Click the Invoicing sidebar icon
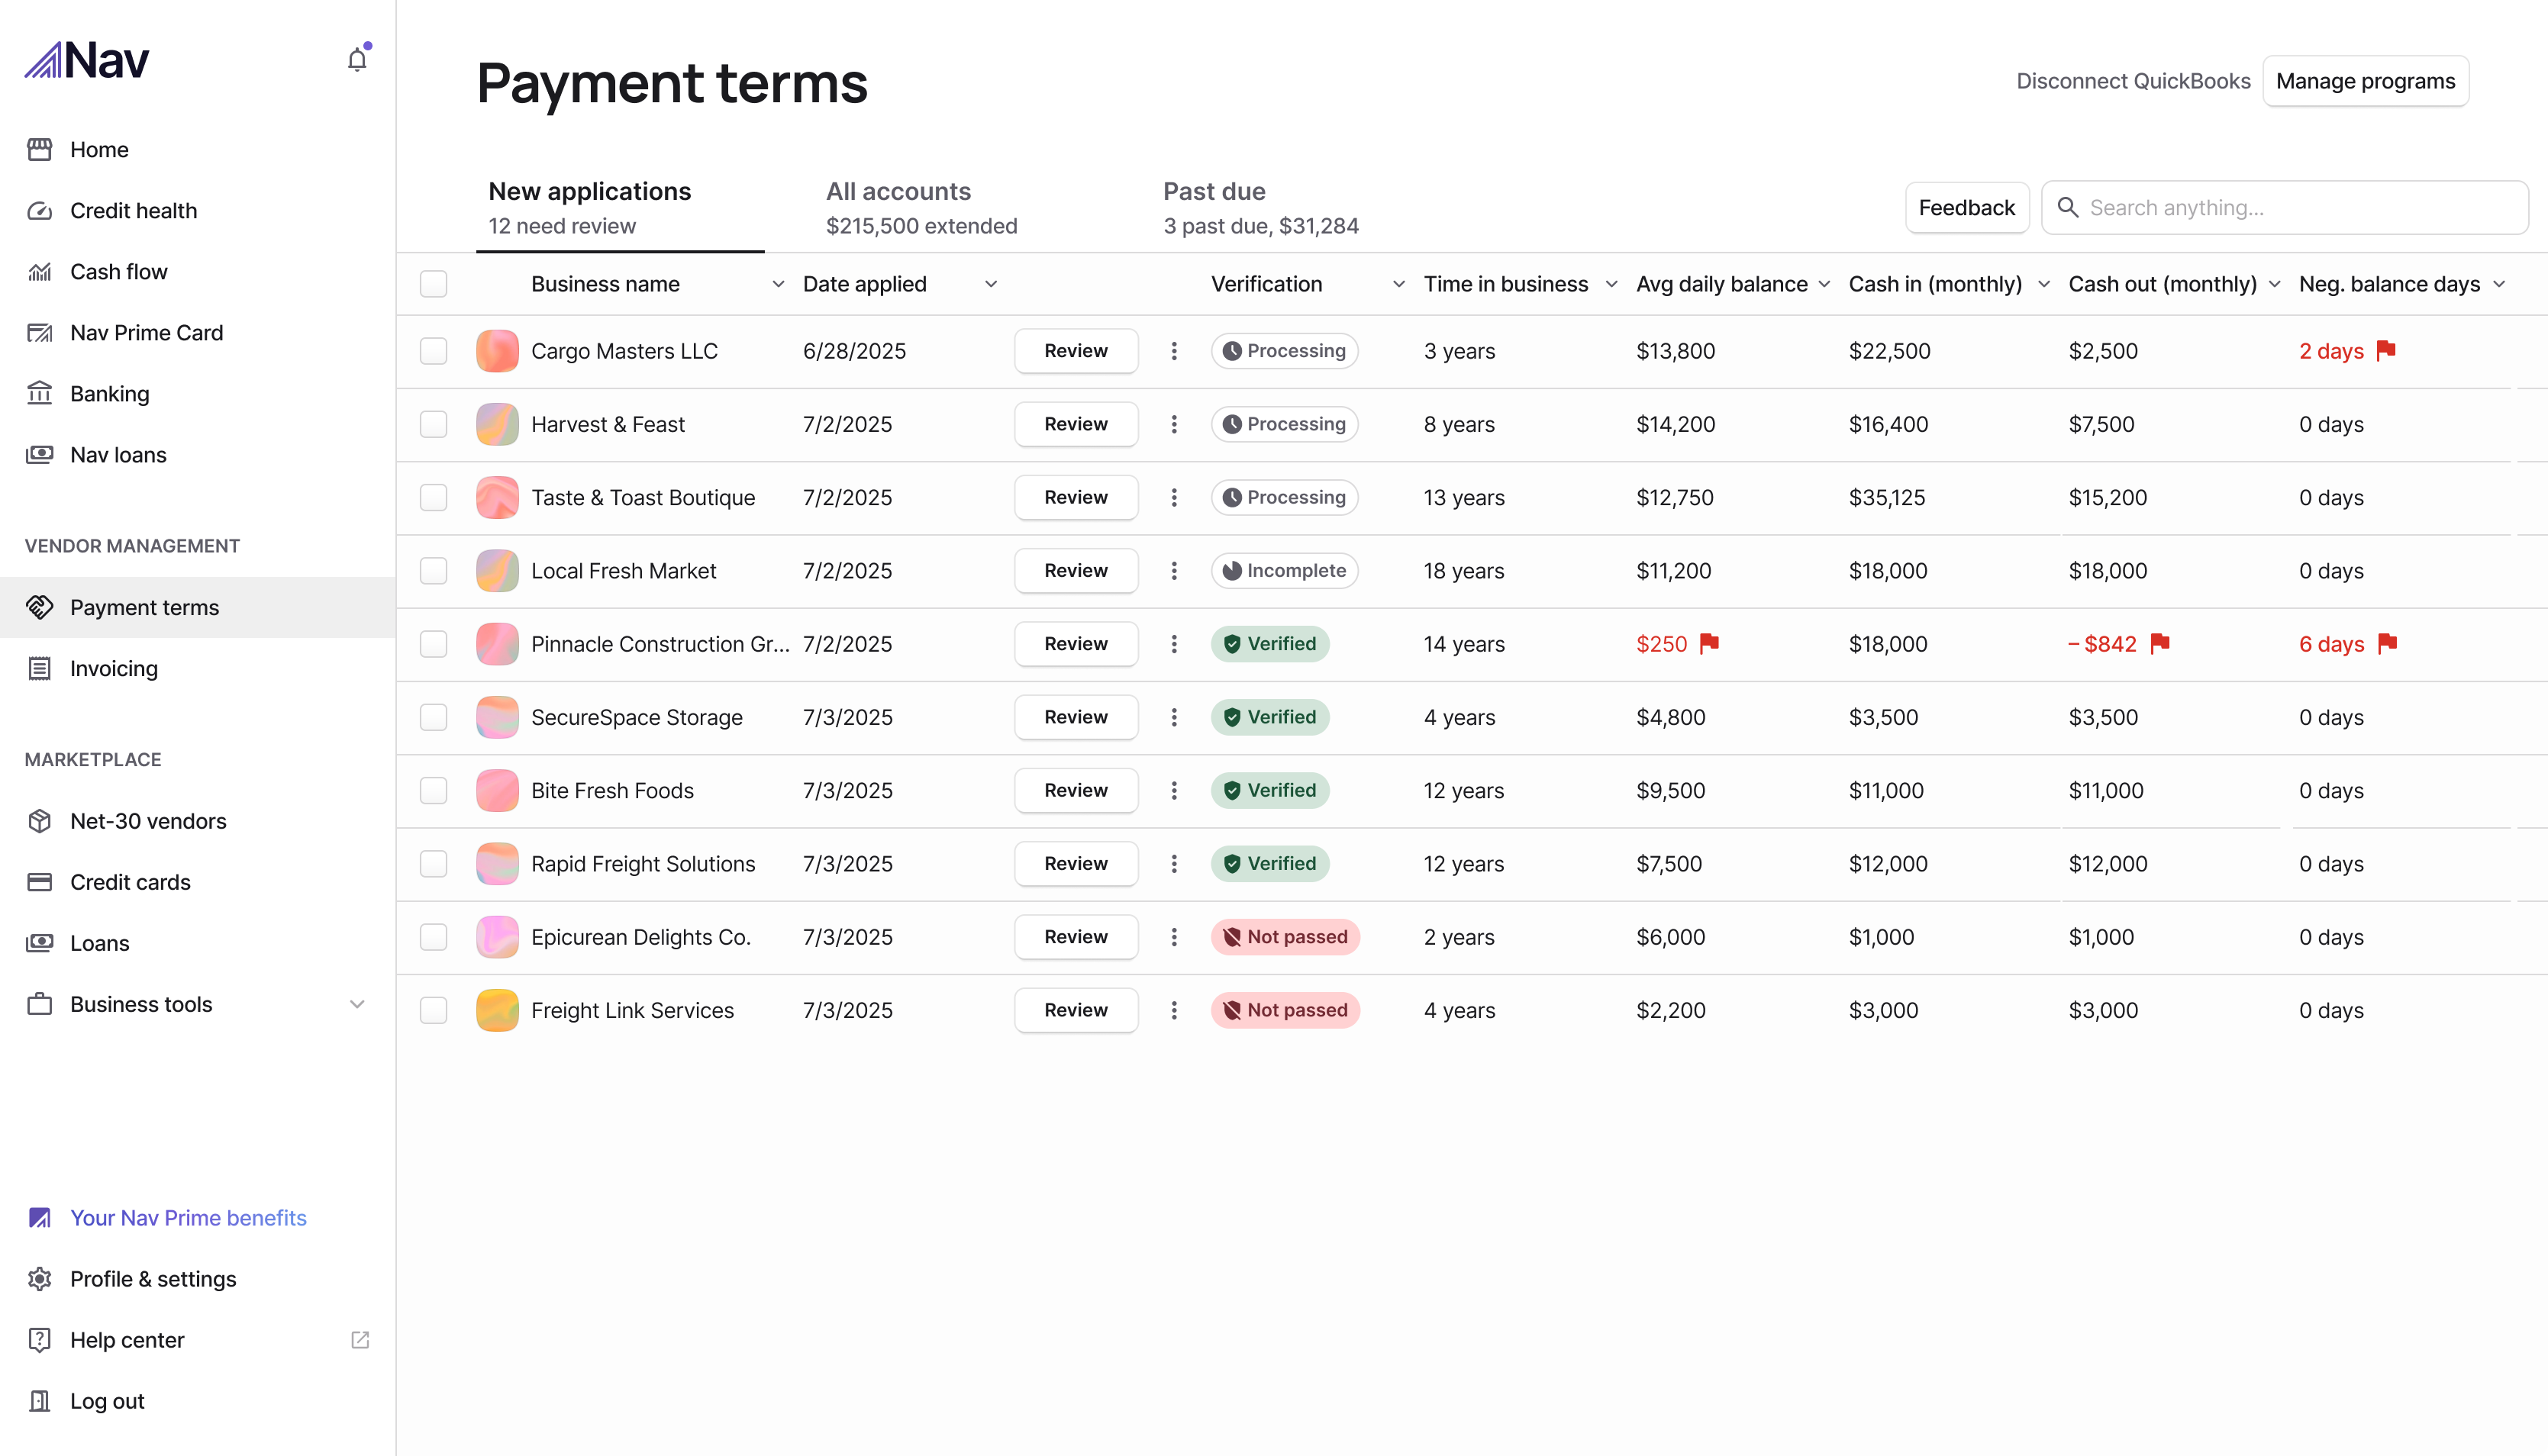2548x1456 pixels. click(x=40, y=668)
